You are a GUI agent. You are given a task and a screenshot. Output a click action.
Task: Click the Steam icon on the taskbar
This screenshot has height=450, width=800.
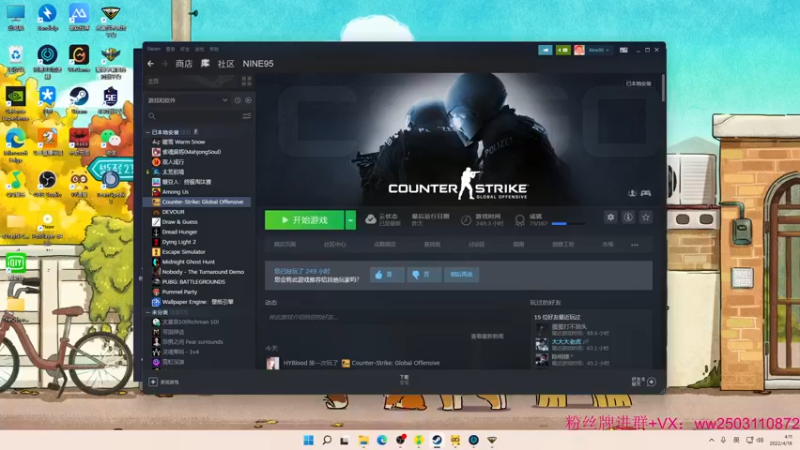[x=437, y=440]
